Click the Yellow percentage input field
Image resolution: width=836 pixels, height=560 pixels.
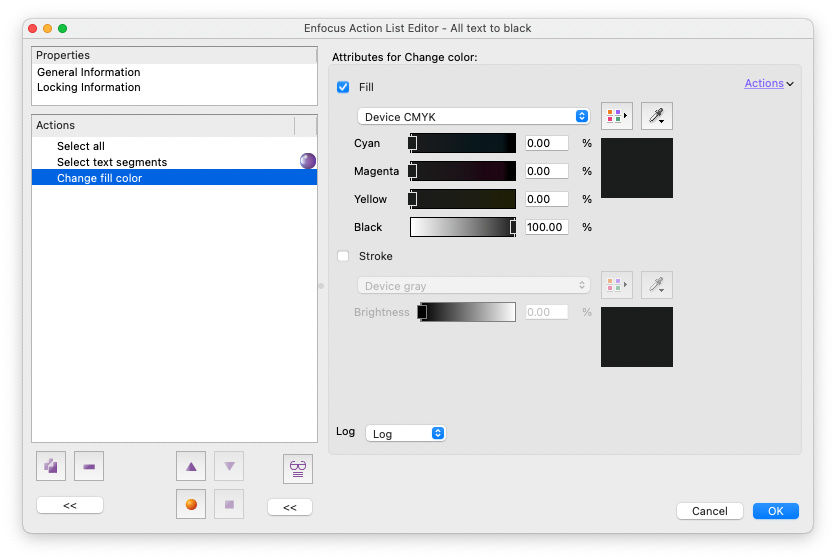546,199
